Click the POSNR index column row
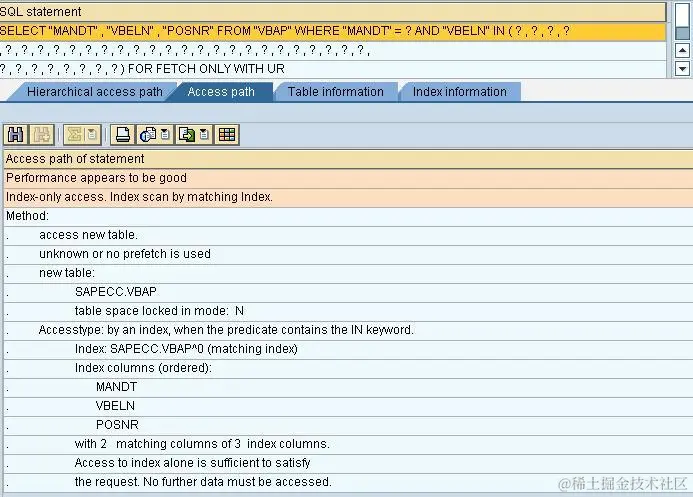The image size is (693, 497). [x=348, y=425]
